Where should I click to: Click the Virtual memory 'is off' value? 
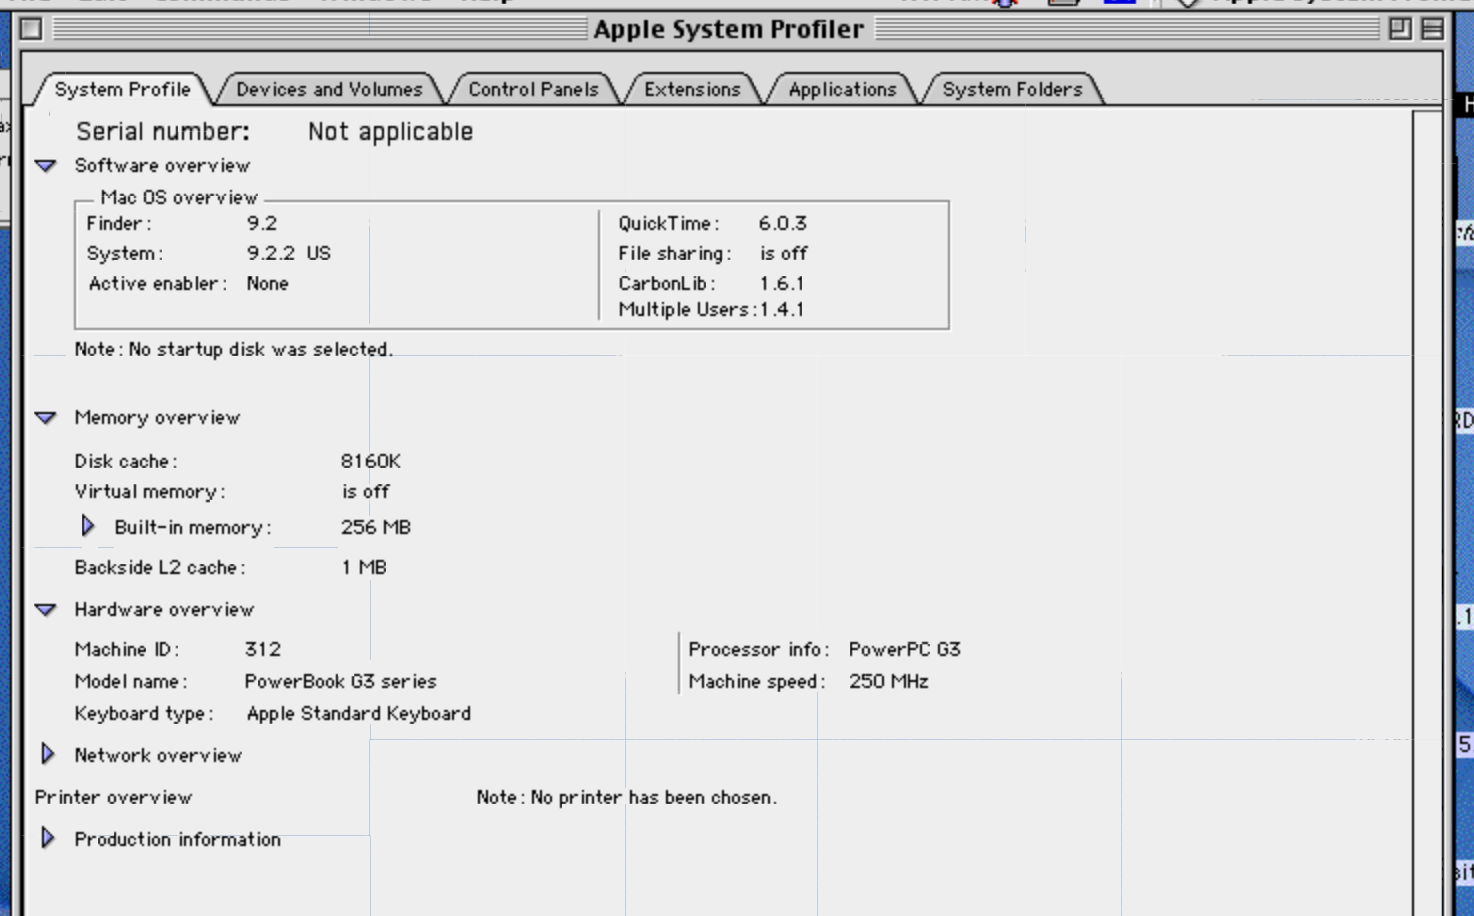tap(365, 492)
